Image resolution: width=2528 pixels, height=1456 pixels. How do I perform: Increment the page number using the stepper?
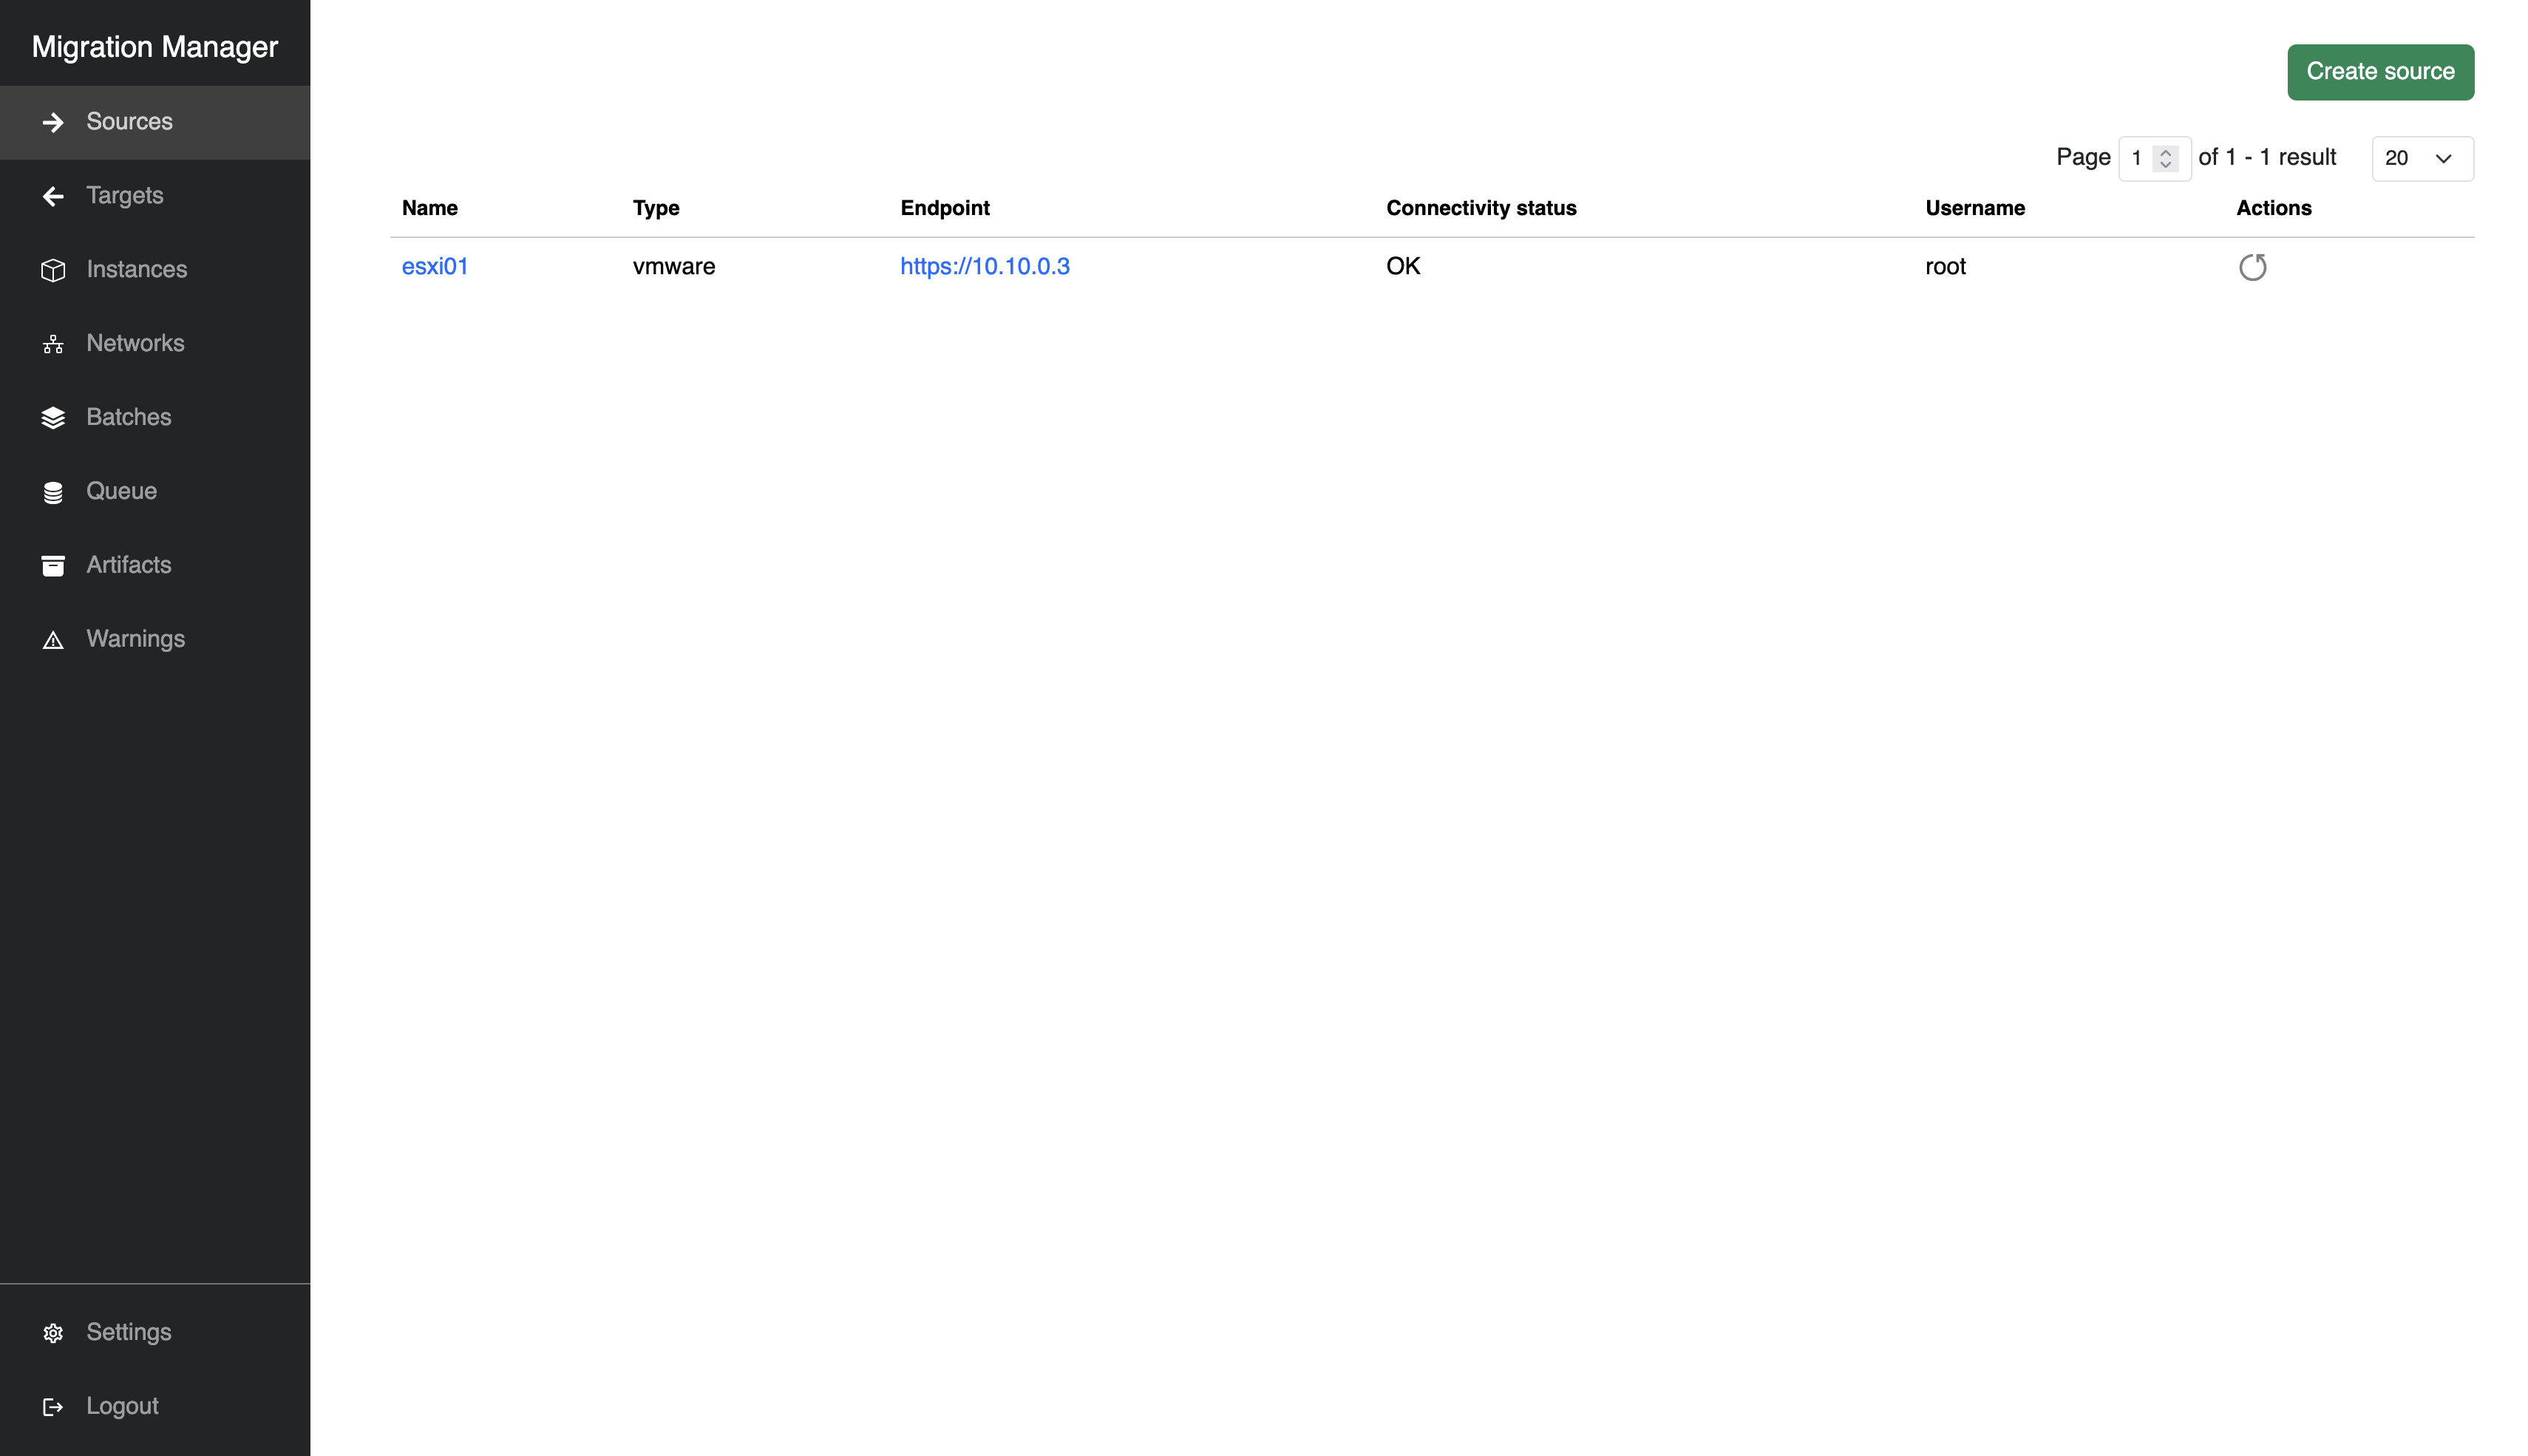pos(2166,152)
